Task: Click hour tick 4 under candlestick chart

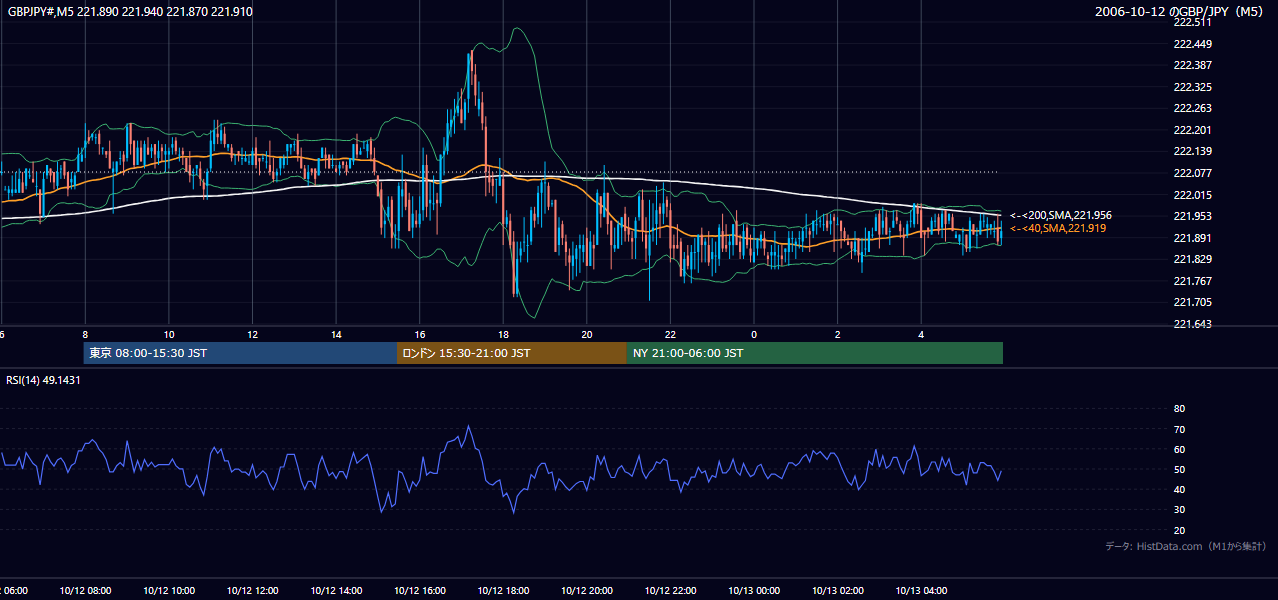Action: pos(921,334)
